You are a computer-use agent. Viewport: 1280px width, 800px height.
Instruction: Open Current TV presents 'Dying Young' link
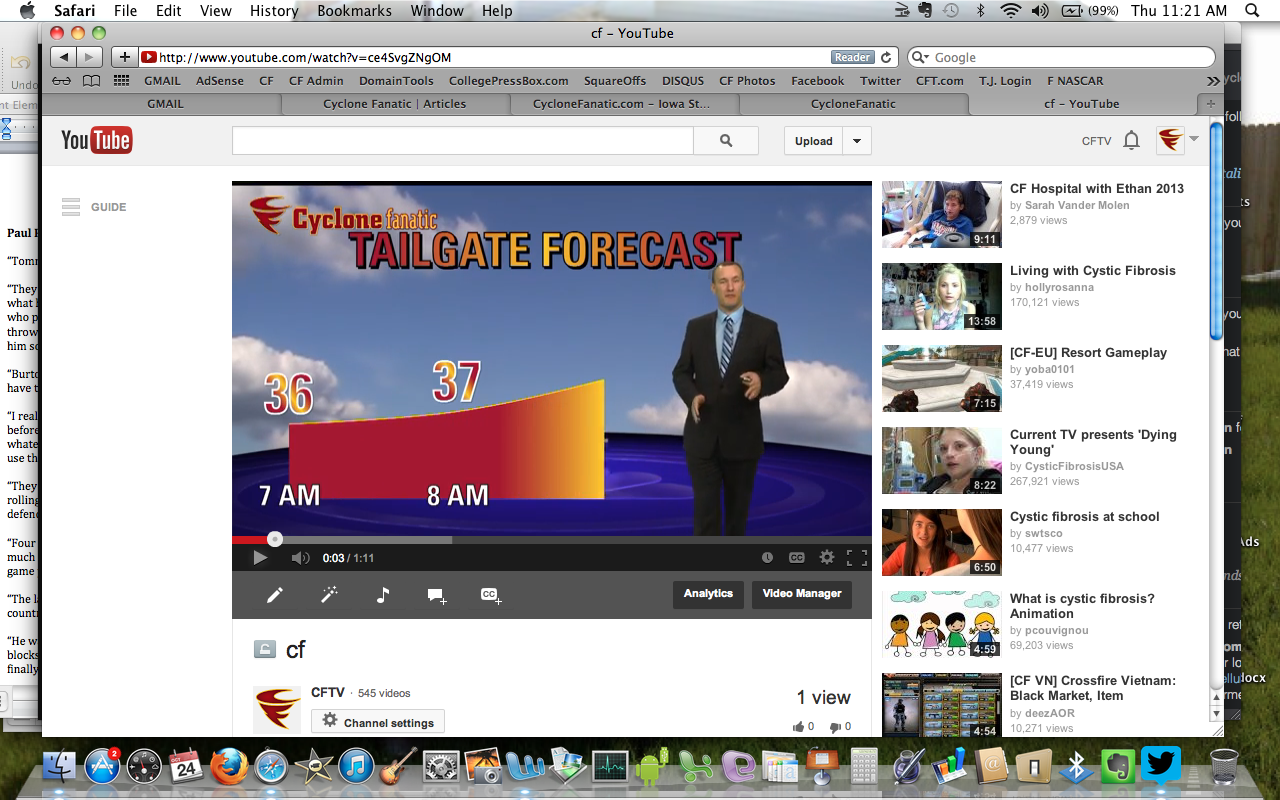coord(1093,442)
